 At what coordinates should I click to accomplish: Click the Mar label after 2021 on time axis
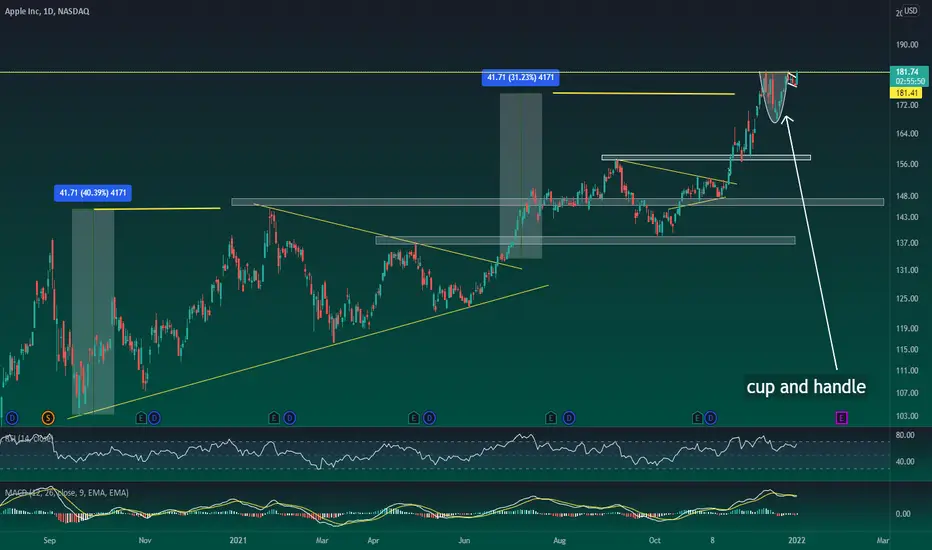tap(322, 540)
